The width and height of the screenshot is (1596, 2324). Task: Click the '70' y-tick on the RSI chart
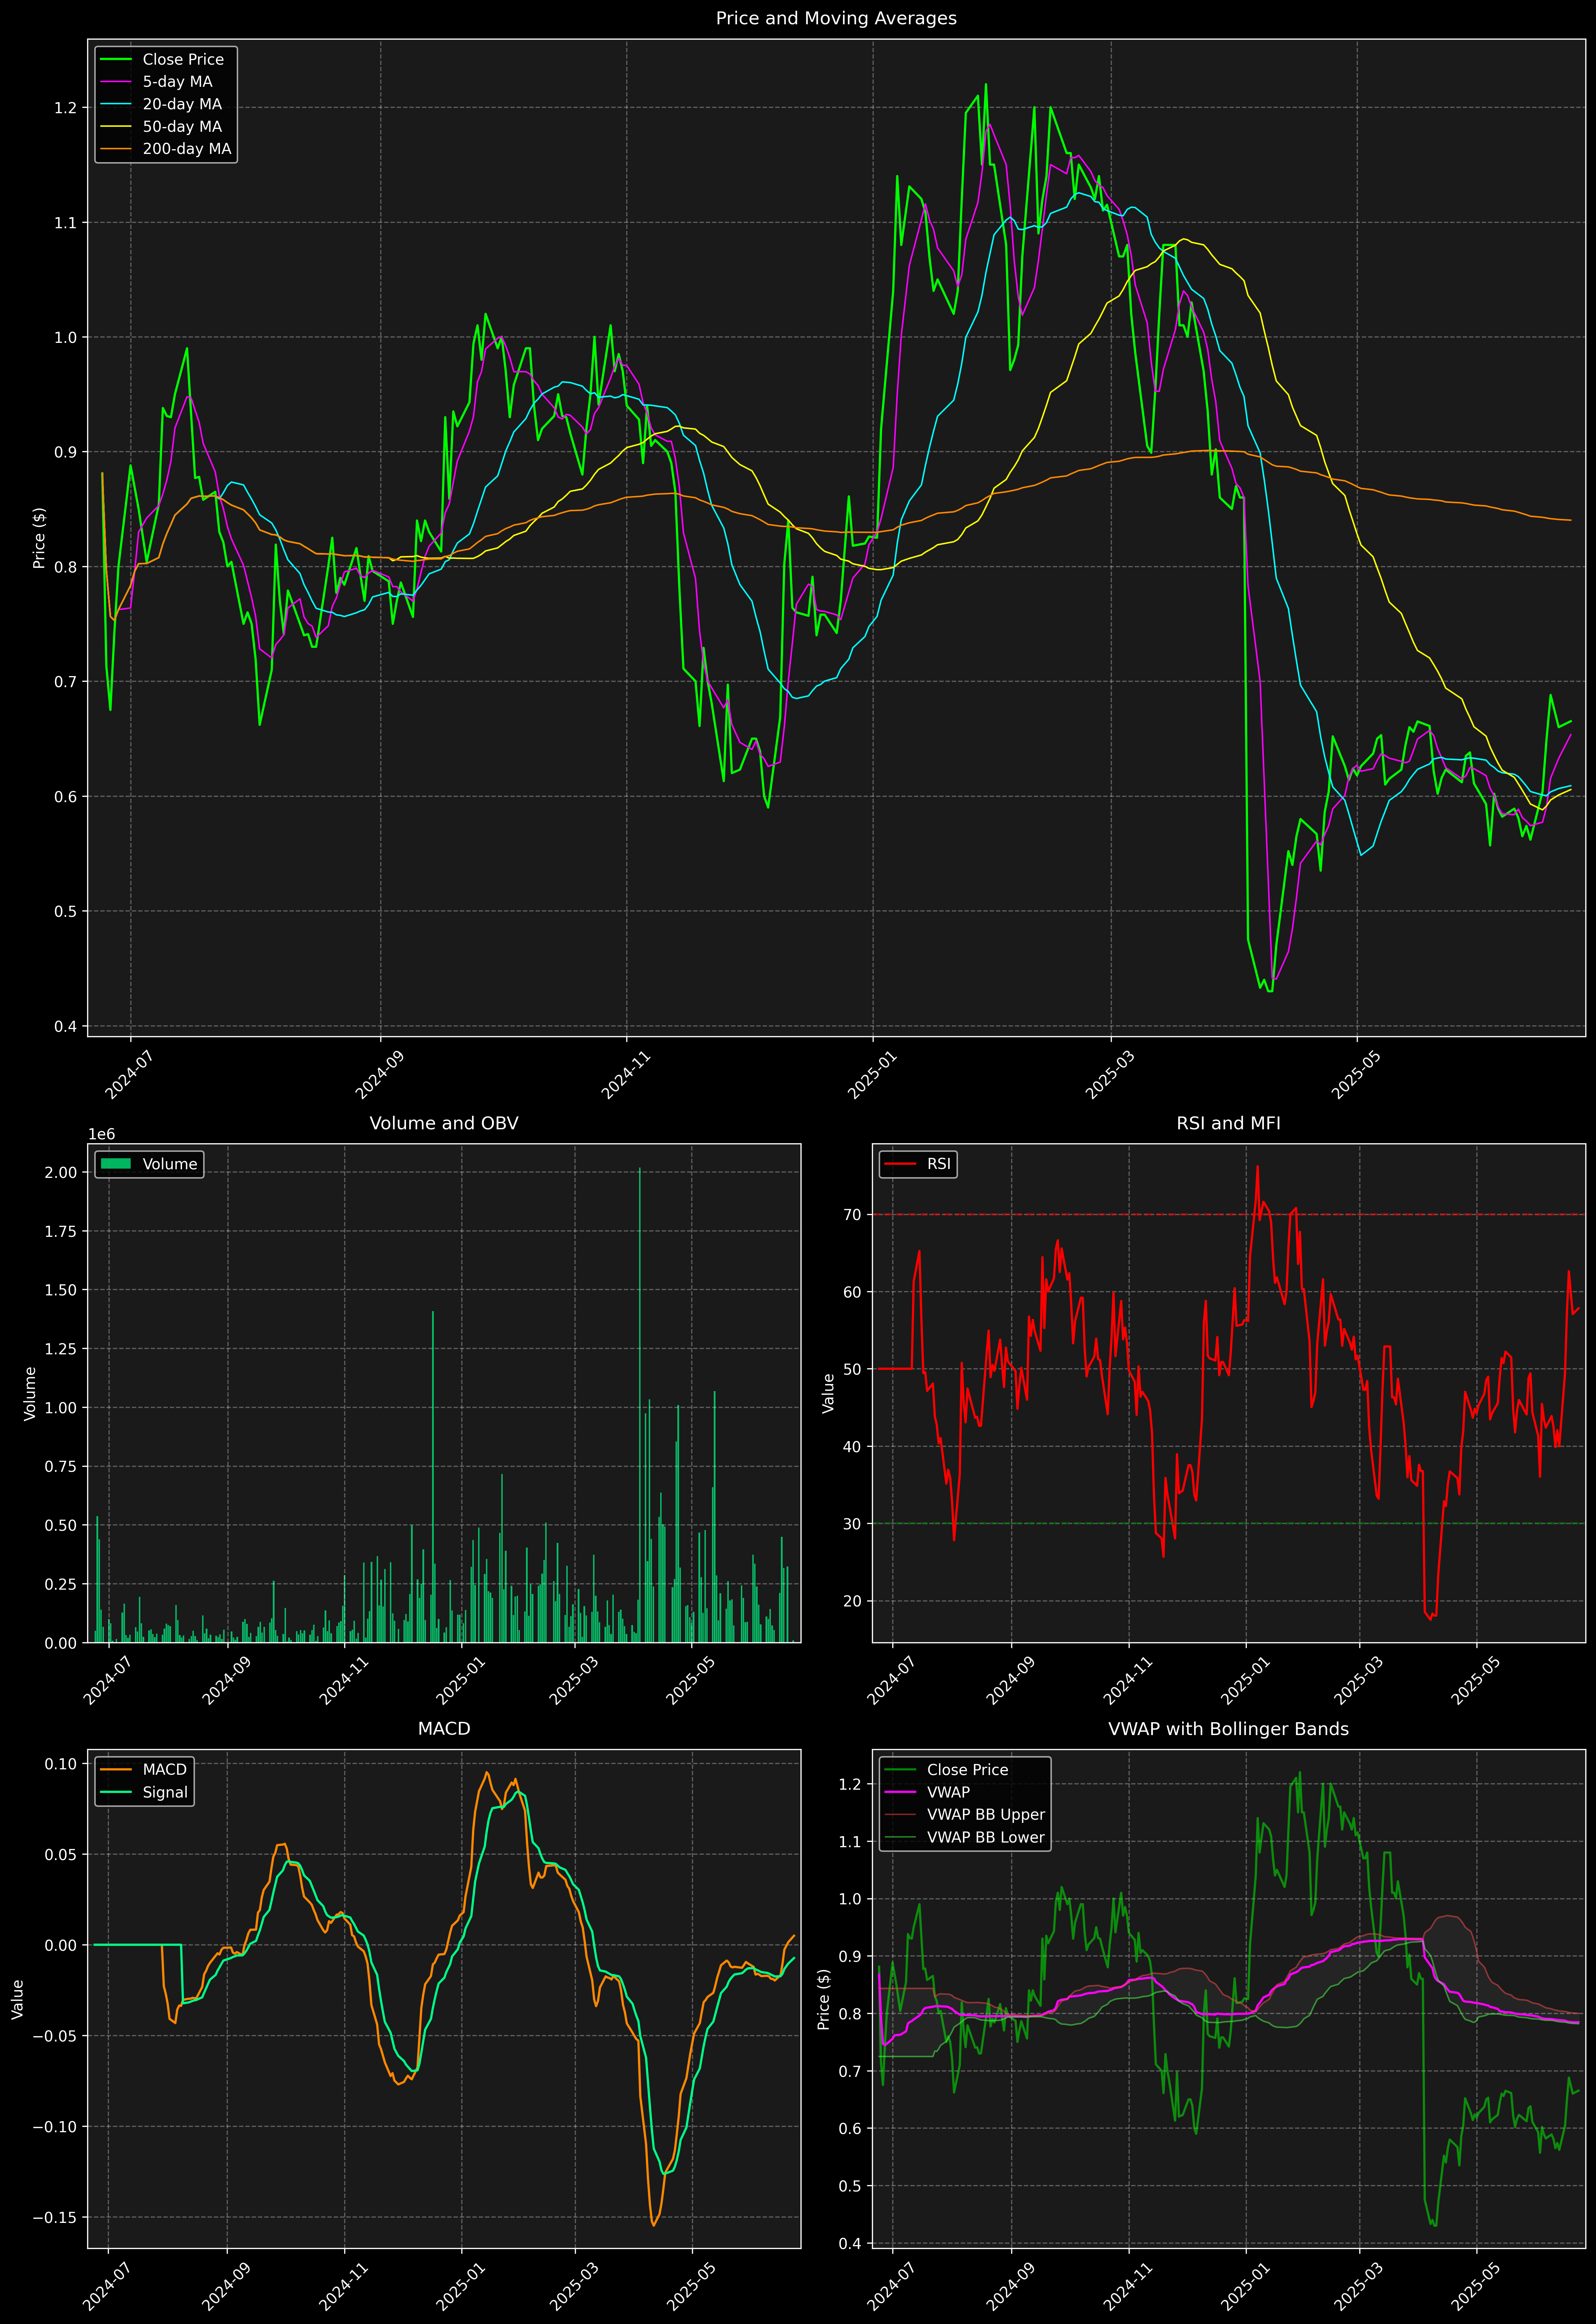coord(852,1215)
